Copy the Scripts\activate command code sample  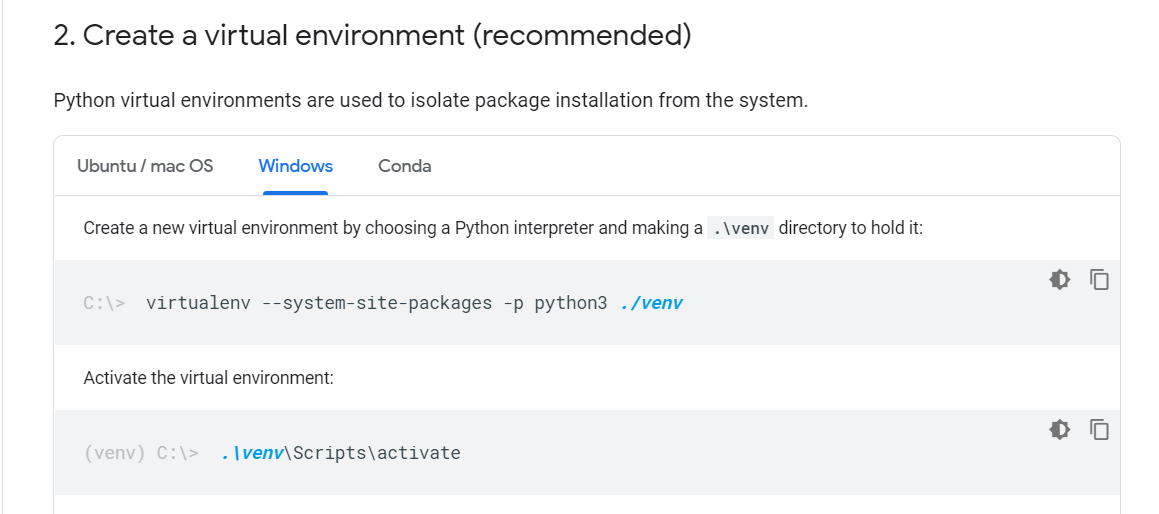pyautogui.click(x=1100, y=430)
